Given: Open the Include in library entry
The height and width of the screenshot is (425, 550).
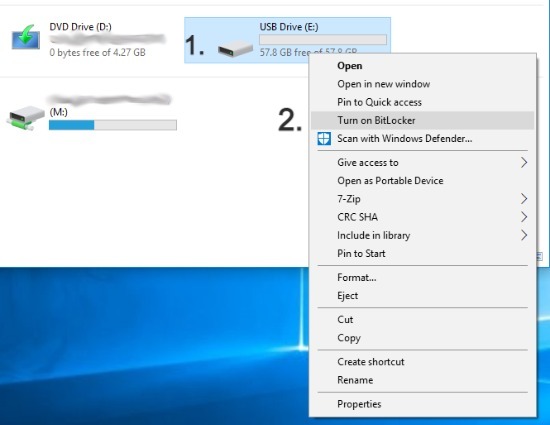Looking at the screenshot, I should [x=422, y=236].
